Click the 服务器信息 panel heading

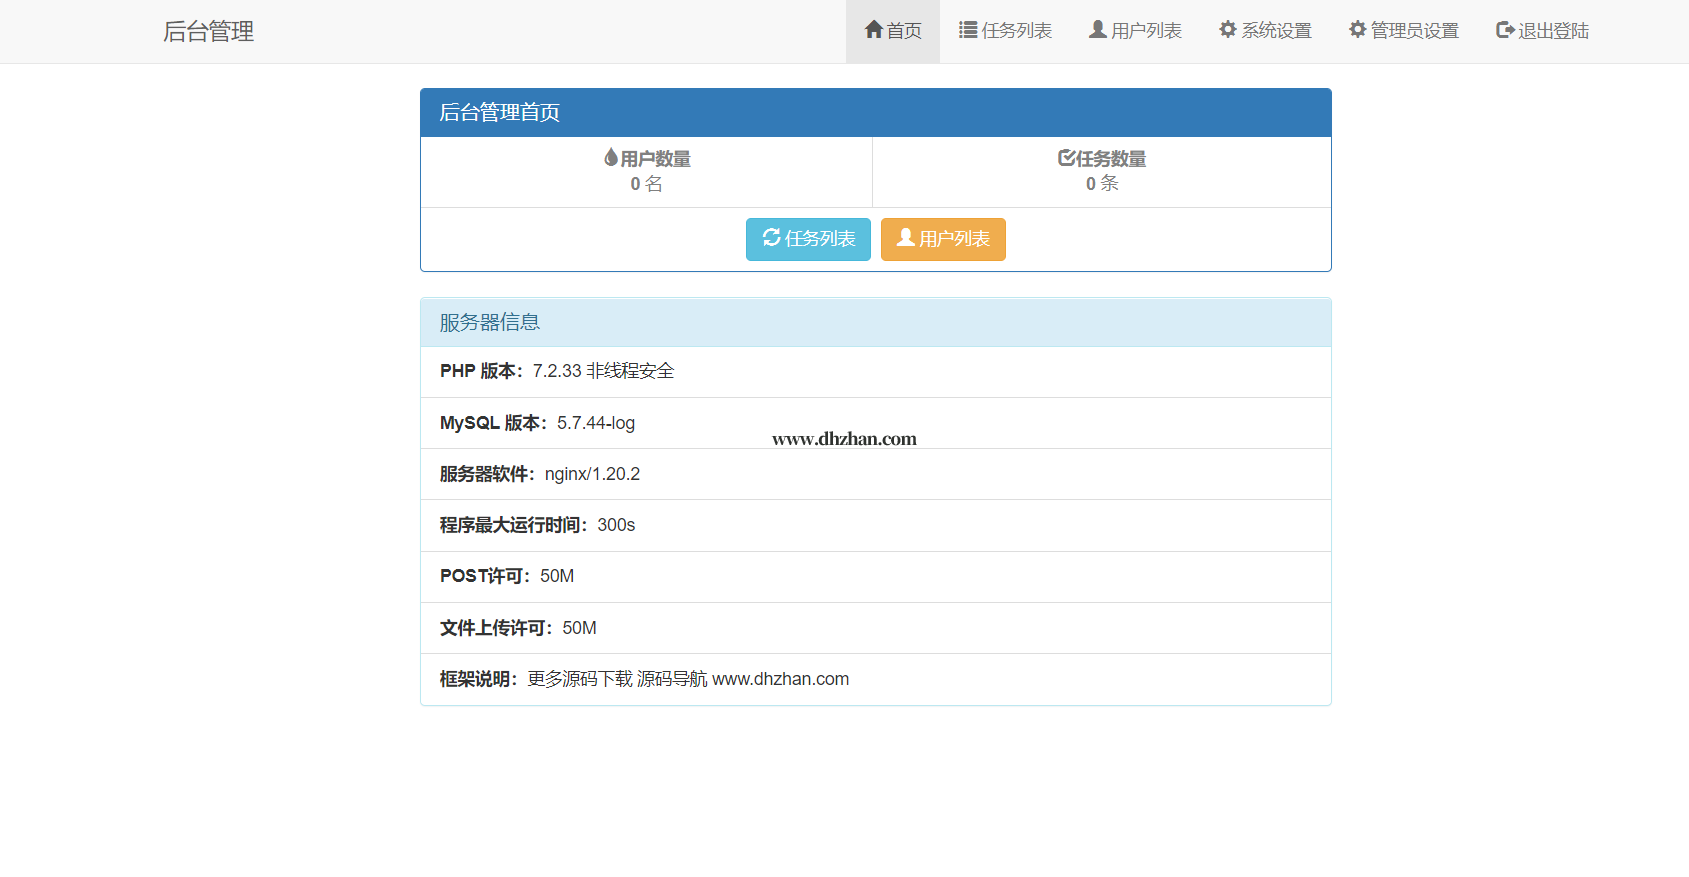tap(875, 323)
